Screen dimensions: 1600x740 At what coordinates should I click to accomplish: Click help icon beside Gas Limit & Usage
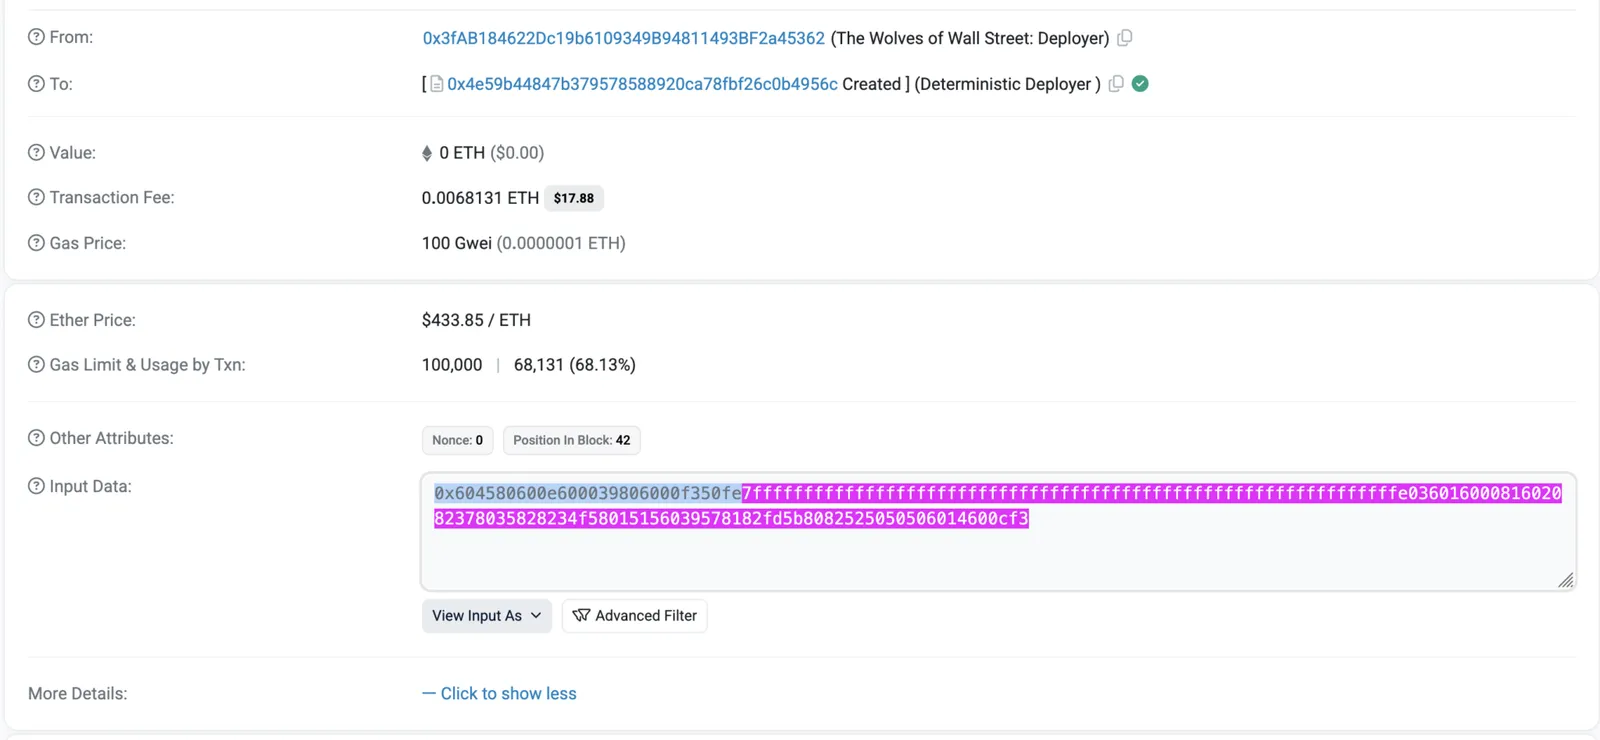point(36,365)
